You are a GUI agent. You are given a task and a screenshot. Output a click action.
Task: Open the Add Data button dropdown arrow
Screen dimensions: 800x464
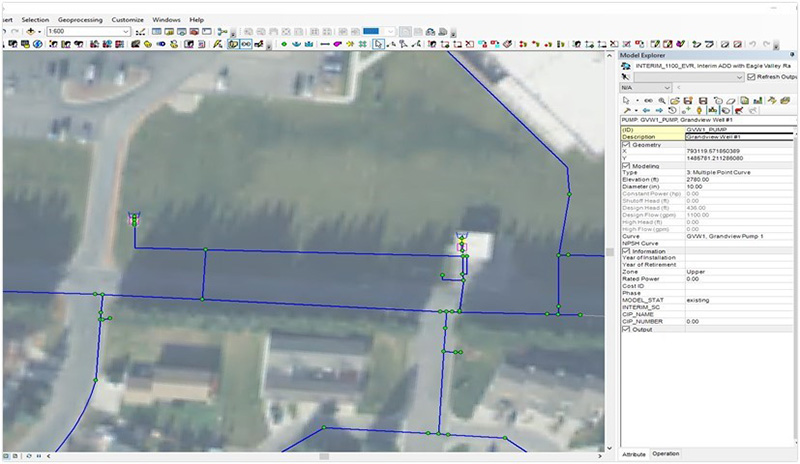pos(39,31)
